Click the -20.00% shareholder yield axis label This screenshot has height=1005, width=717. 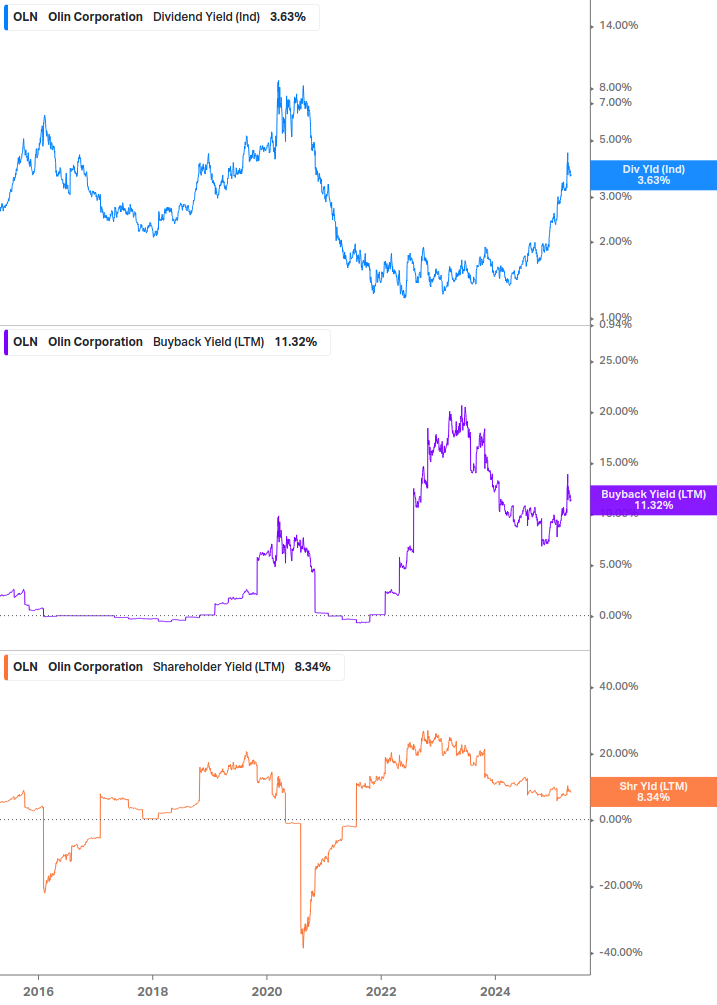[620, 885]
